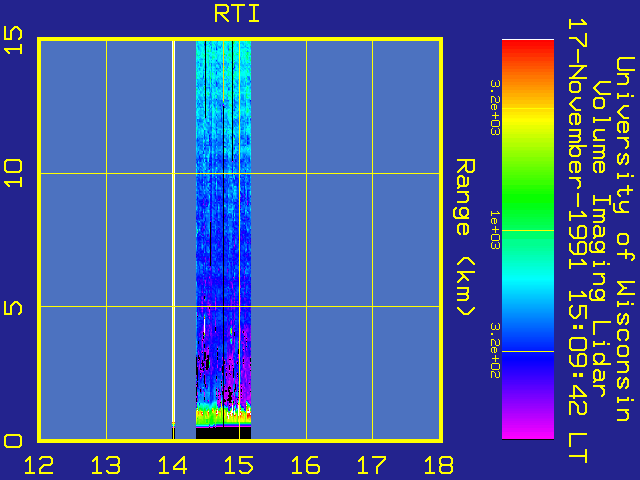Click x-axis label 18
The height and width of the screenshot is (480, 640).
[439, 465]
